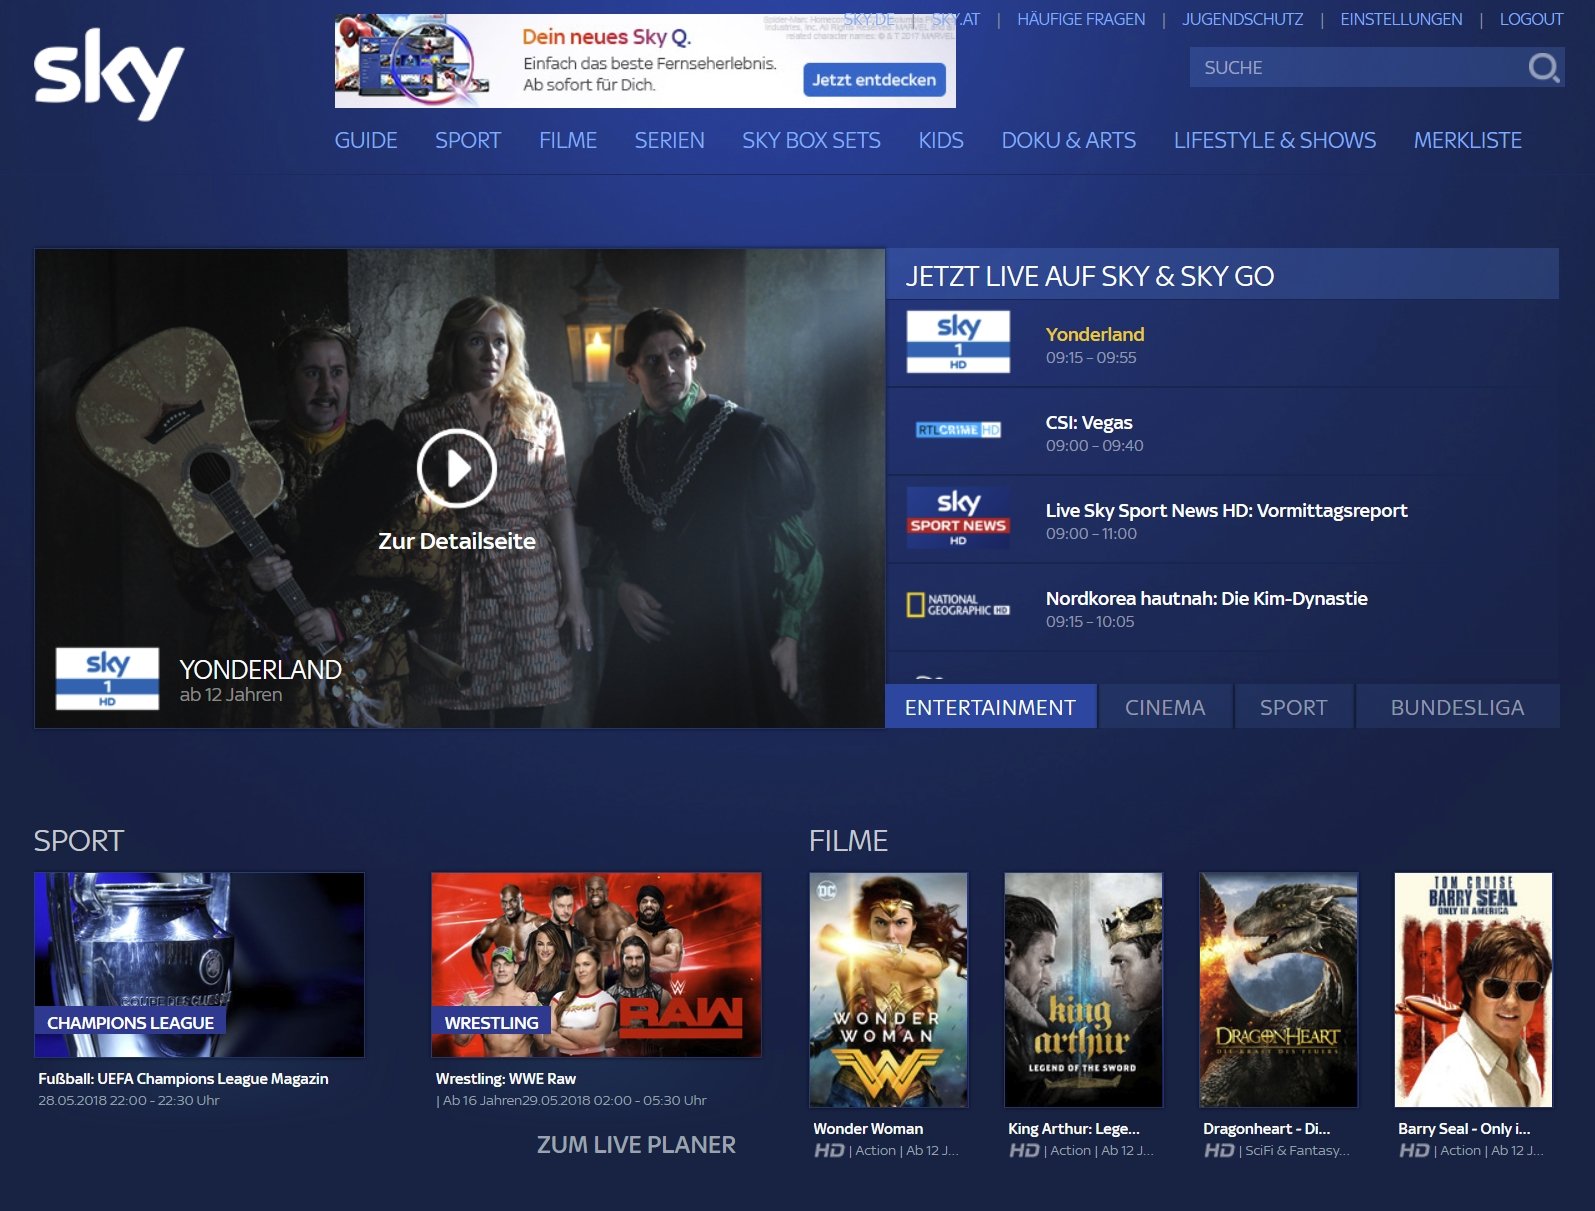Click the FILME section heading
Viewport: 1595px width, 1211px height.
848,841
